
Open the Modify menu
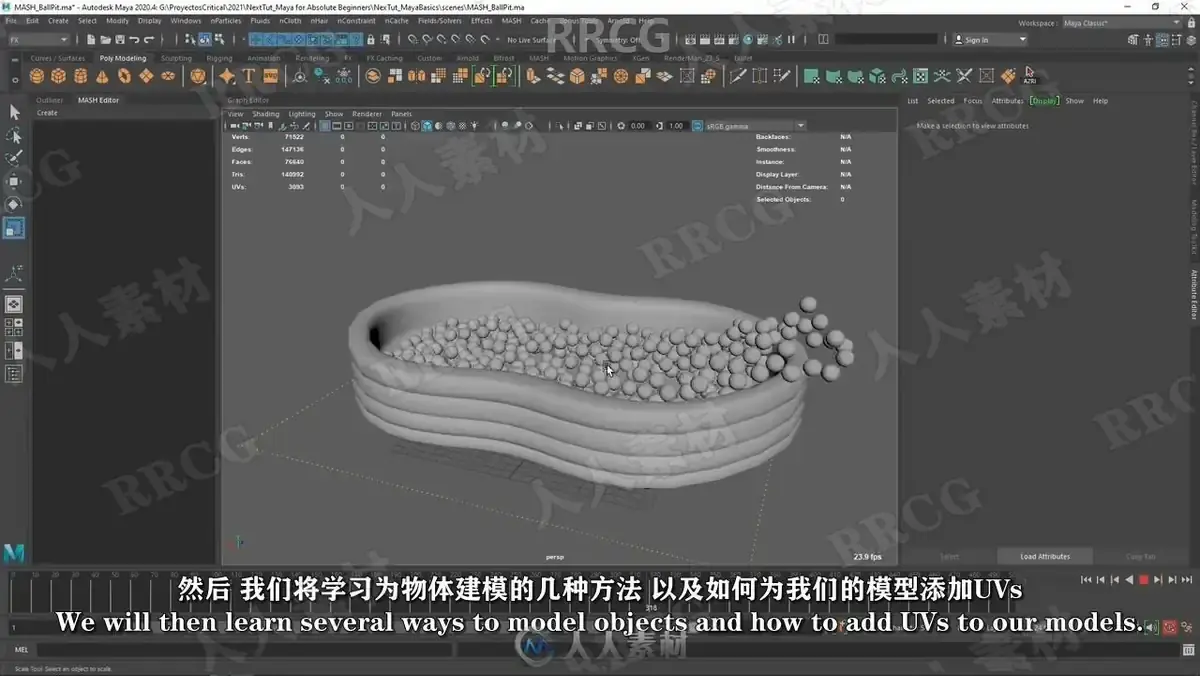(x=117, y=20)
